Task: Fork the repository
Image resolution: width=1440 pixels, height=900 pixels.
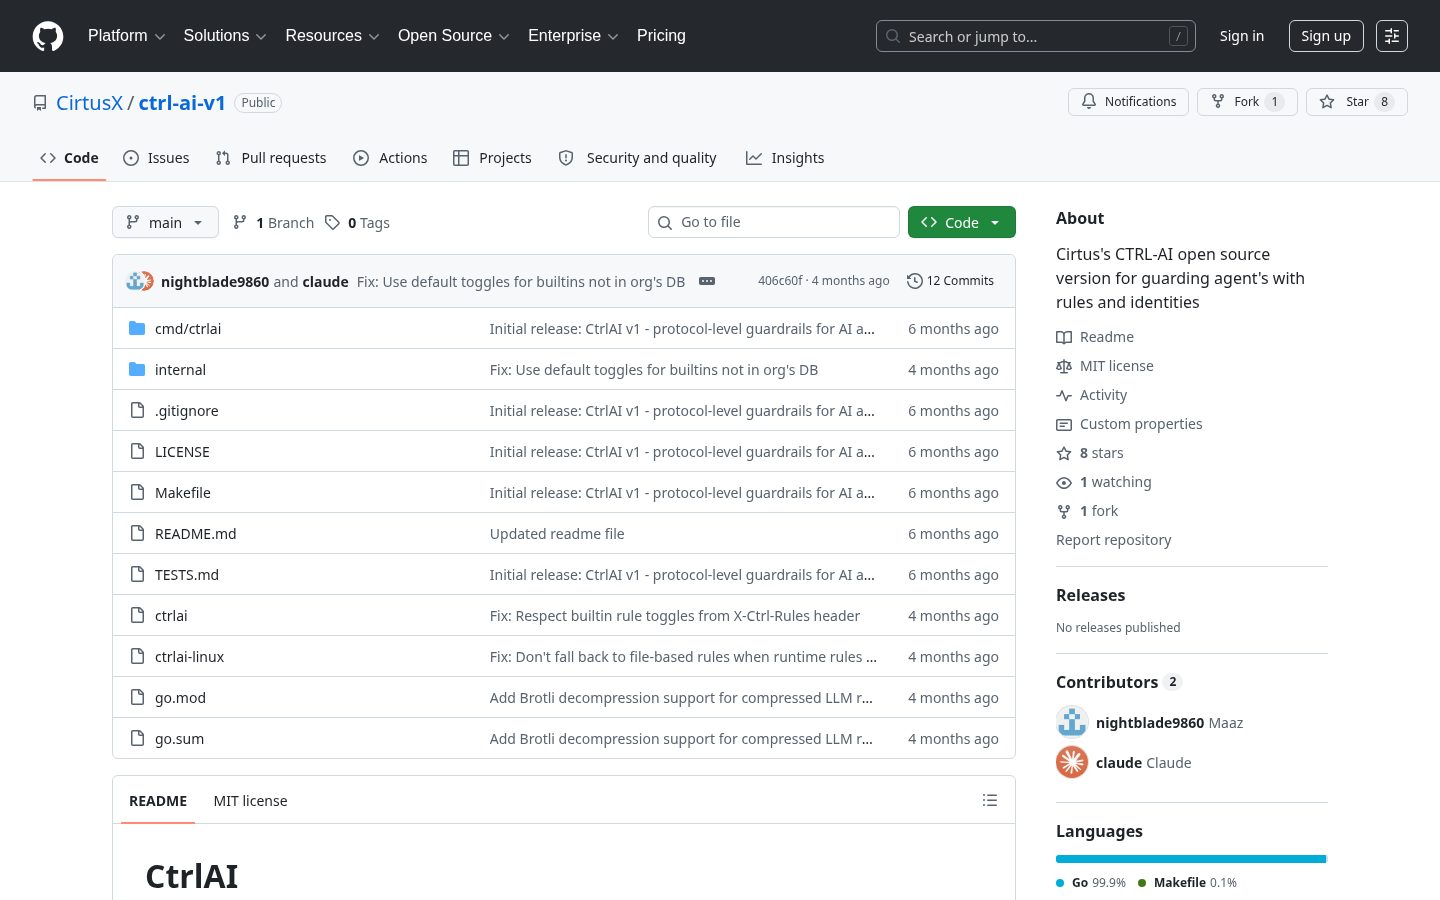Action: (x=1247, y=102)
